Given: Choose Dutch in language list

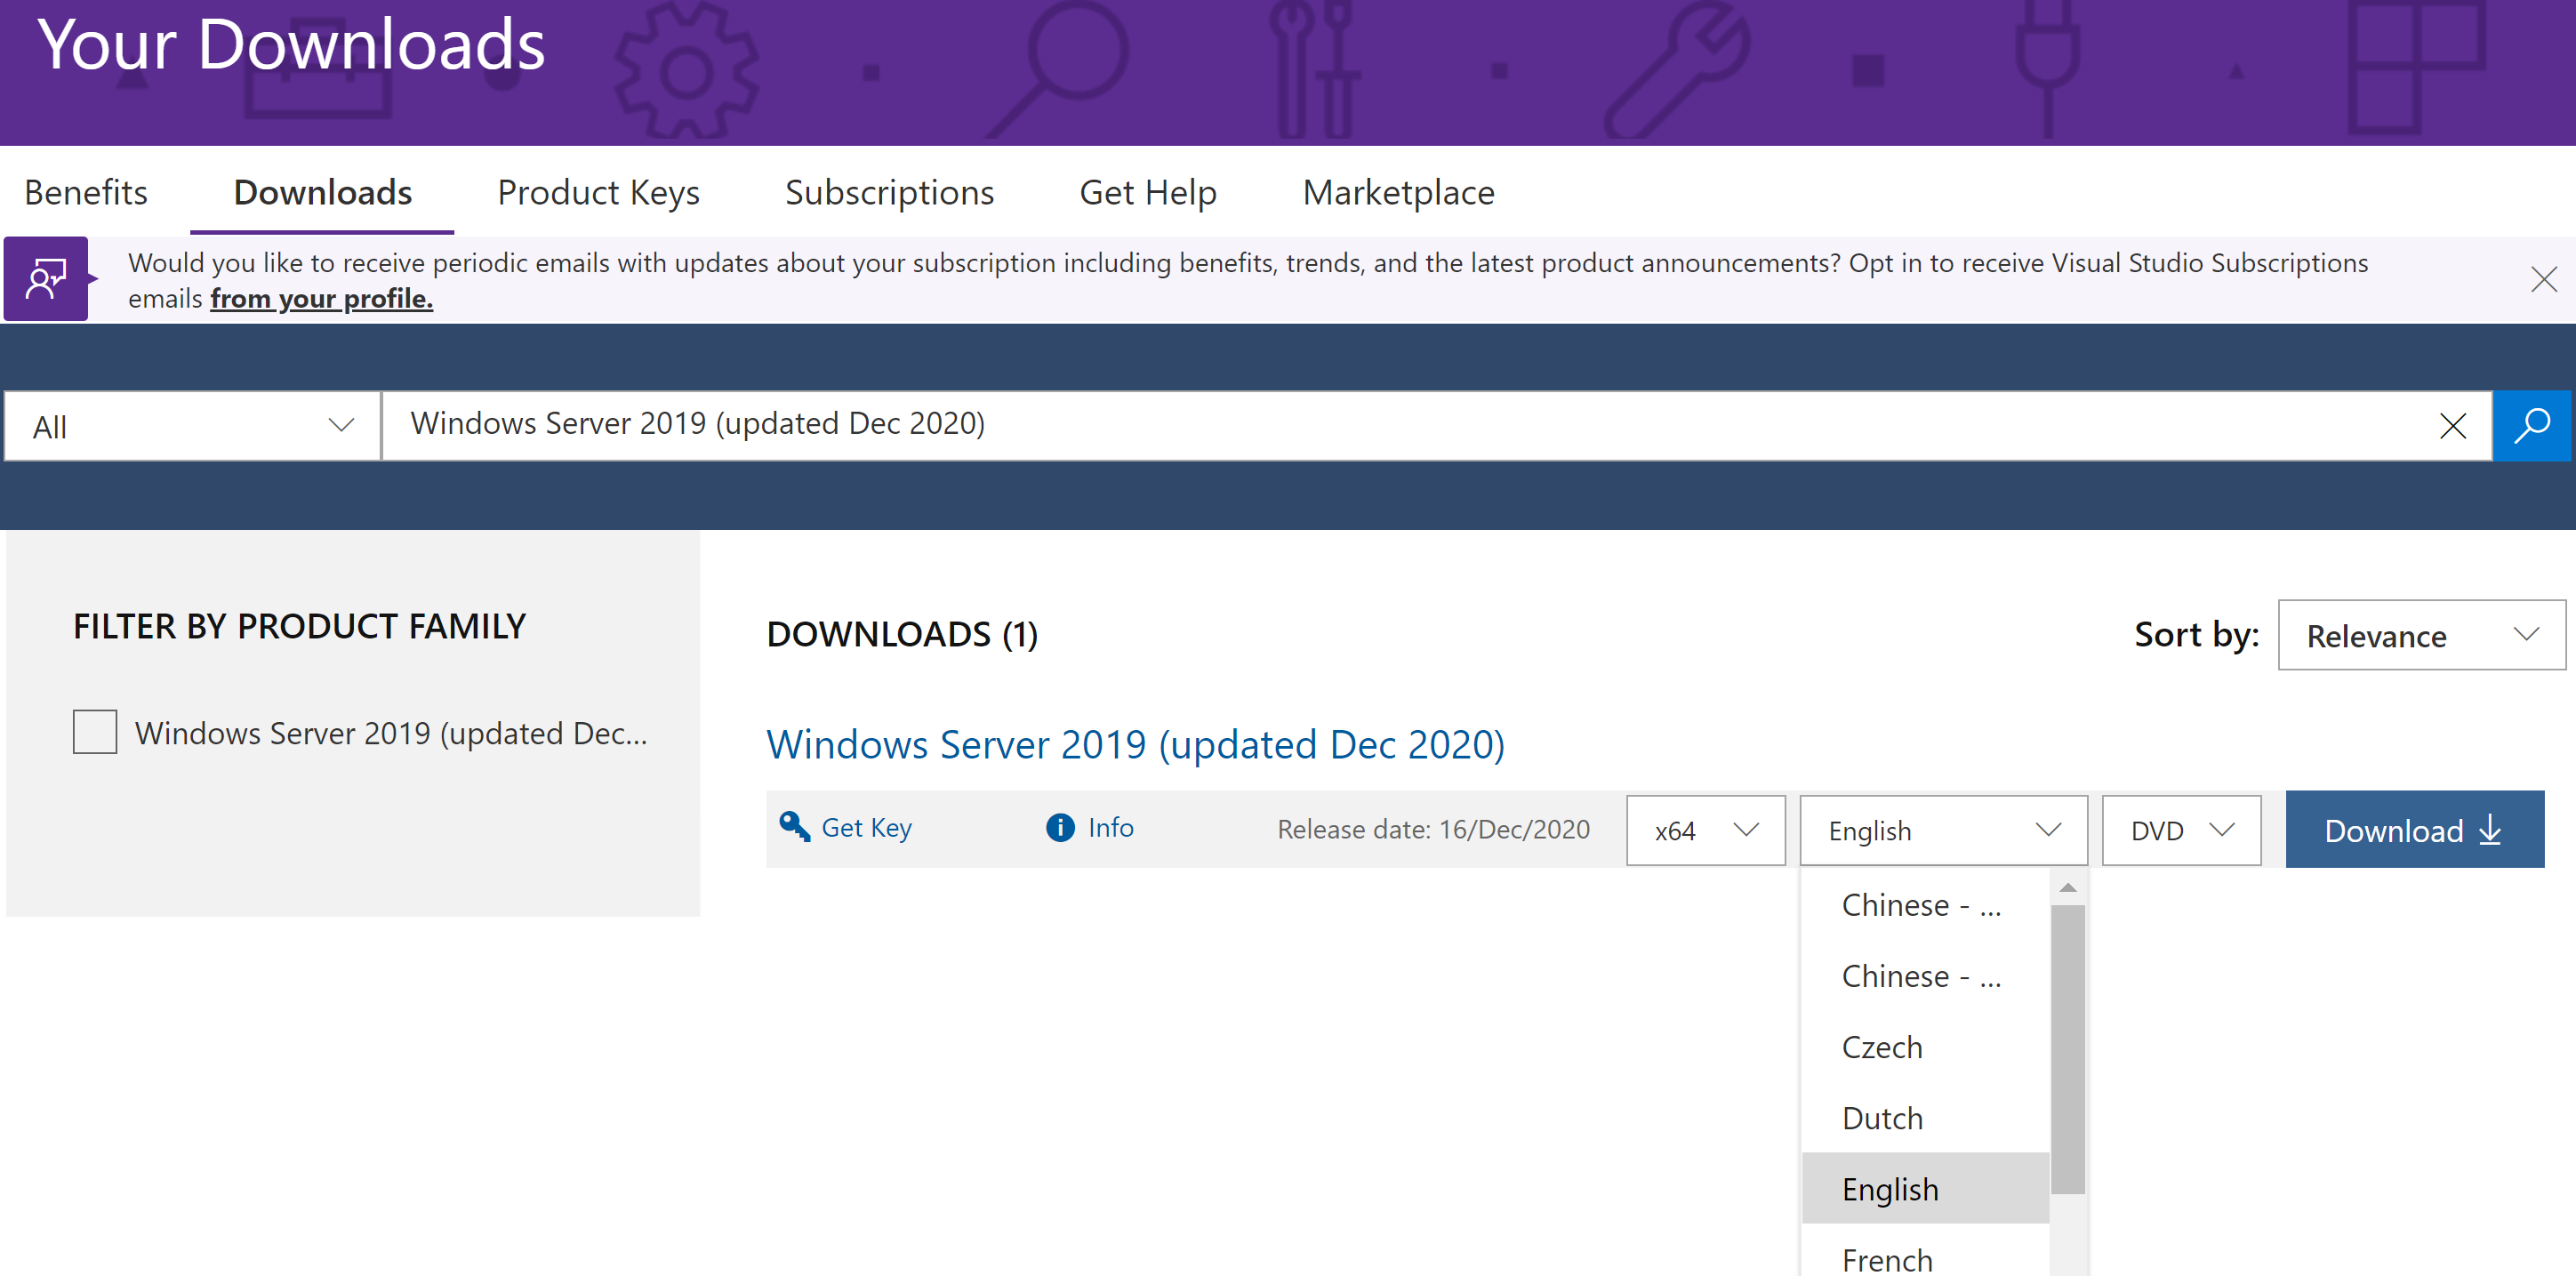Looking at the screenshot, I should (x=1925, y=1118).
